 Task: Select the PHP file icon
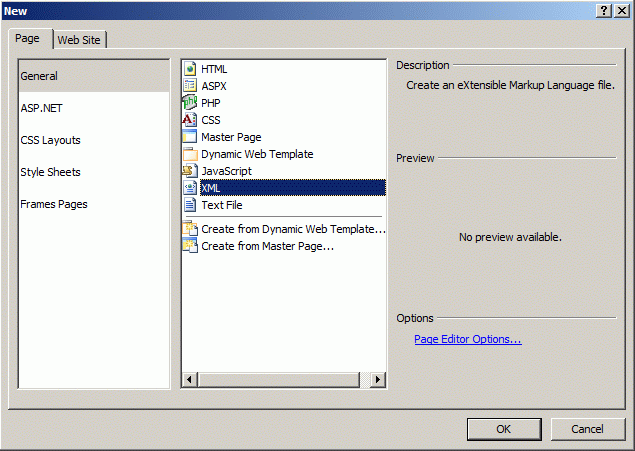coord(190,103)
